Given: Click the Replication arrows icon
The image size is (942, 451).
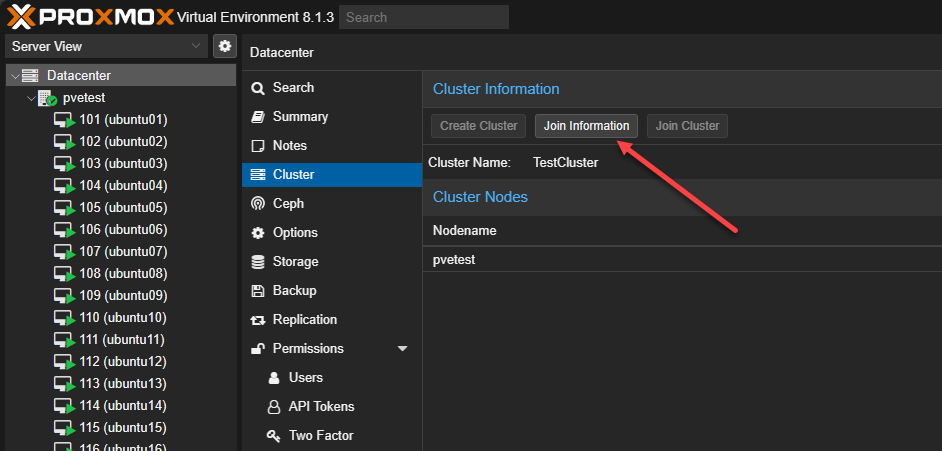Looking at the screenshot, I should (x=258, y=320).
